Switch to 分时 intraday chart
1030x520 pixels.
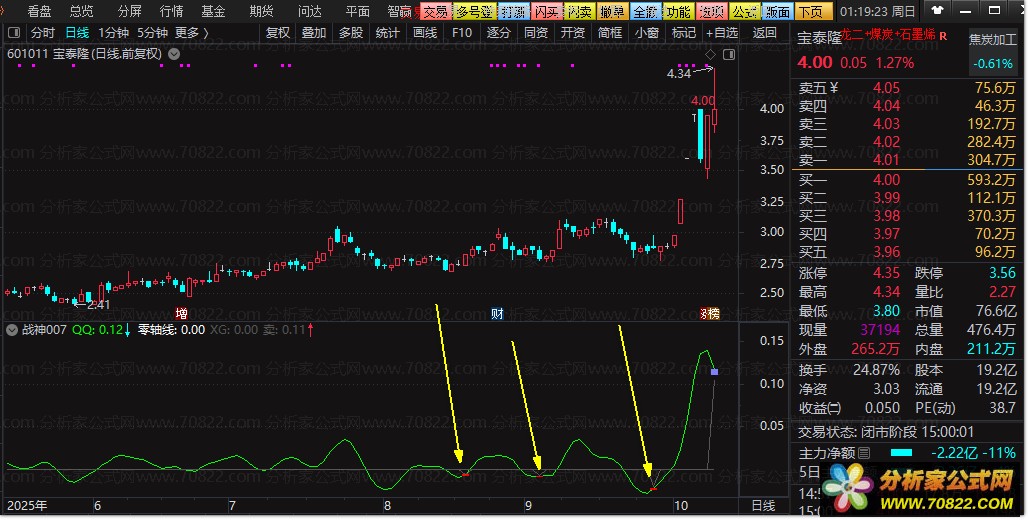tap(43, 32)
